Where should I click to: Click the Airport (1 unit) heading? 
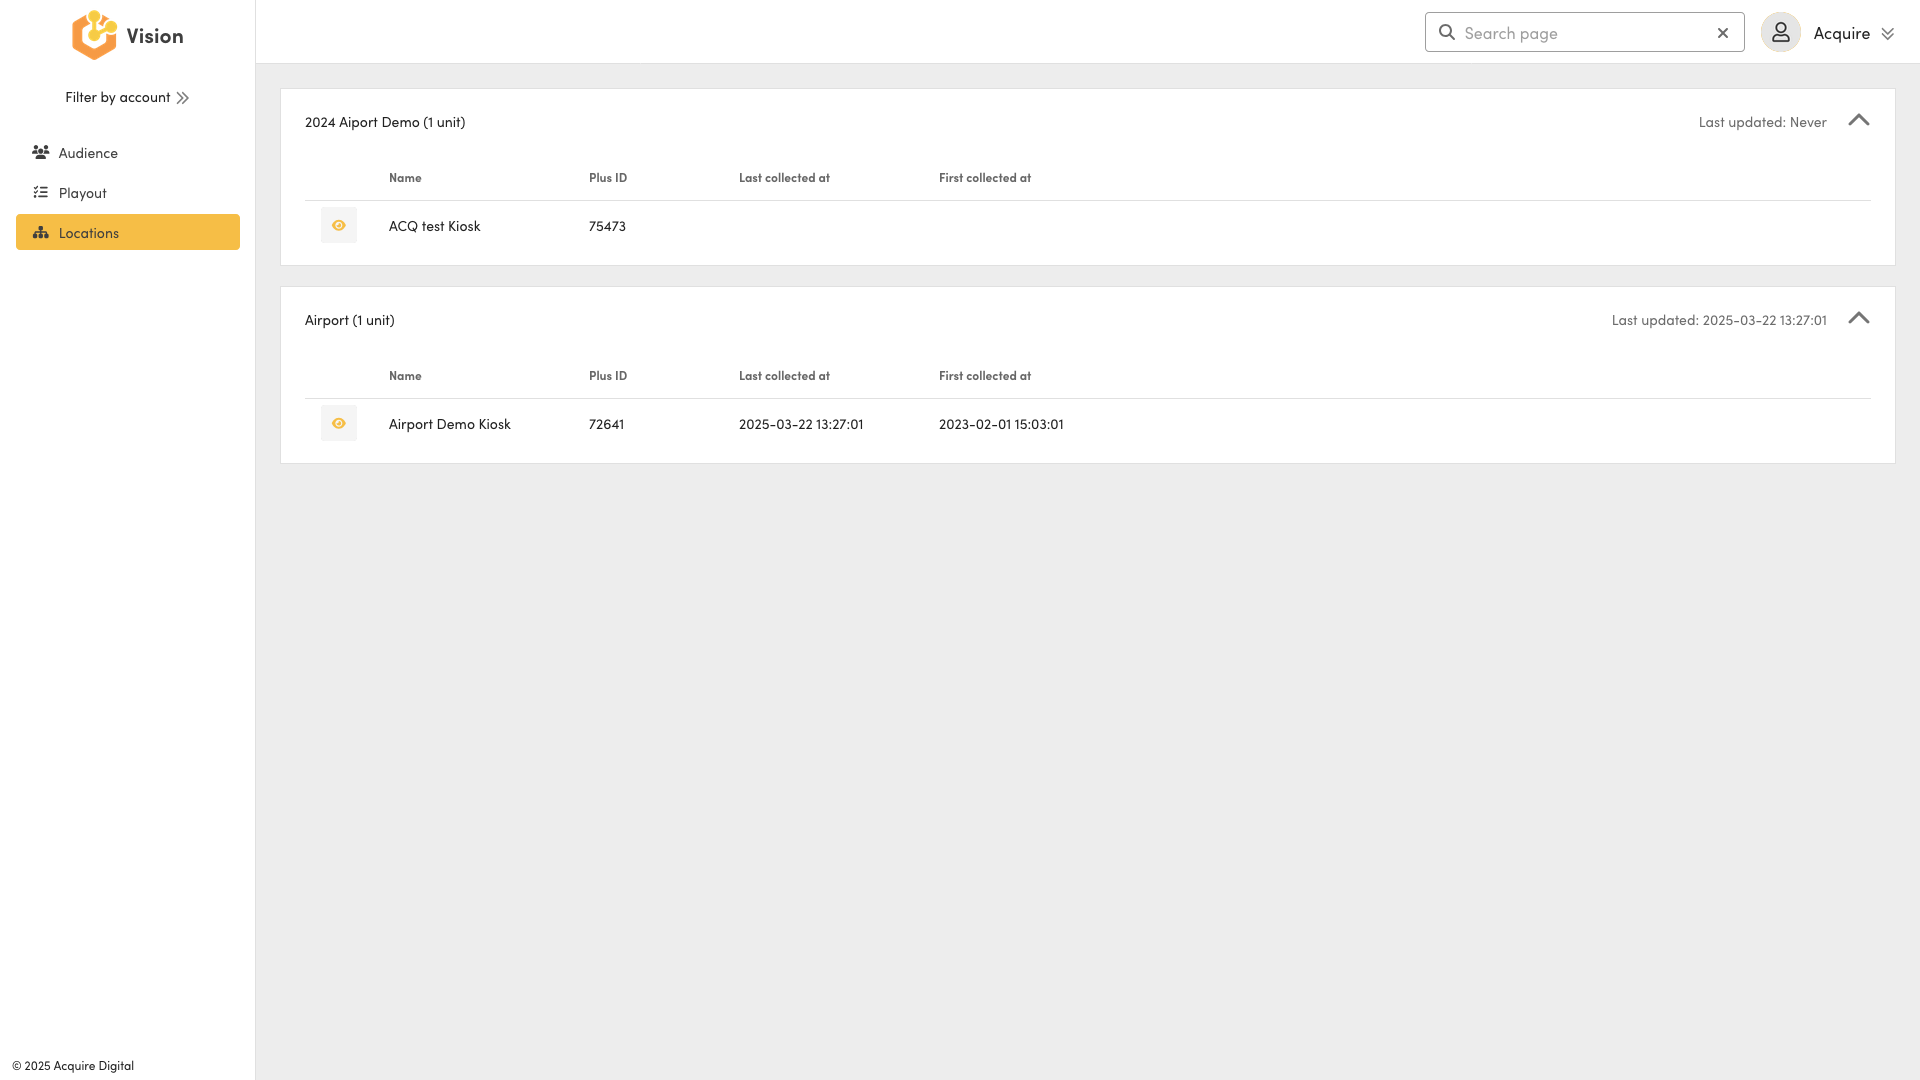tap(350, 320)
